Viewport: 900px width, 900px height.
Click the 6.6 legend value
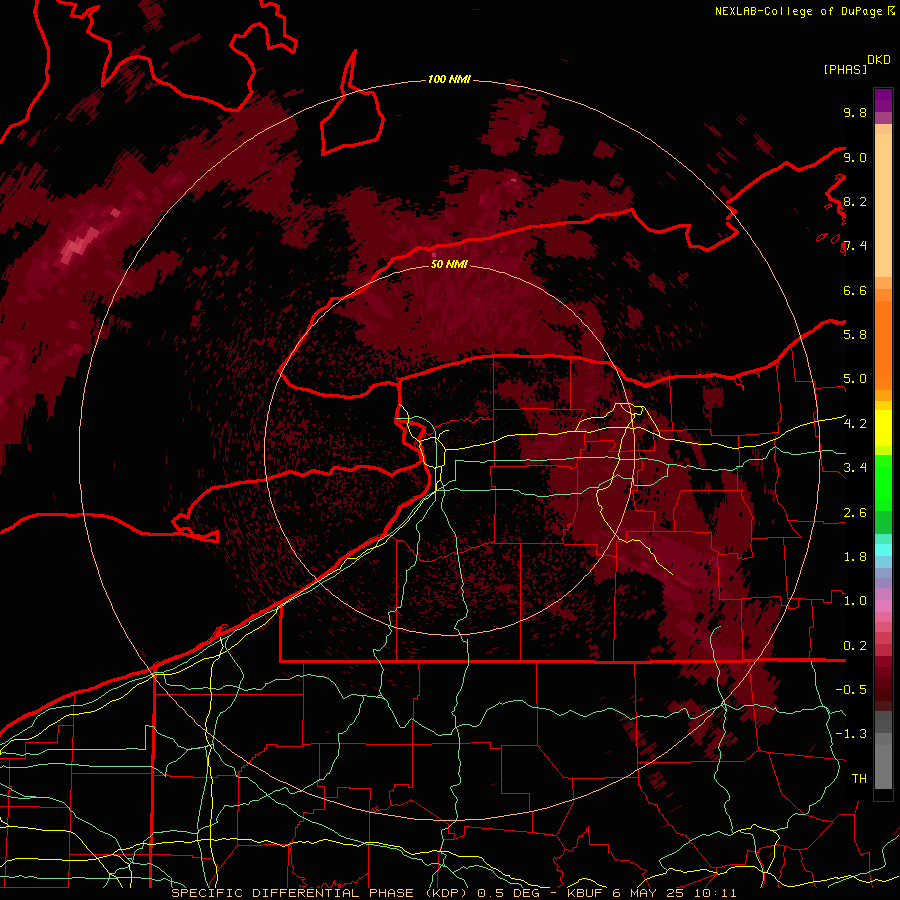[855, 290]
